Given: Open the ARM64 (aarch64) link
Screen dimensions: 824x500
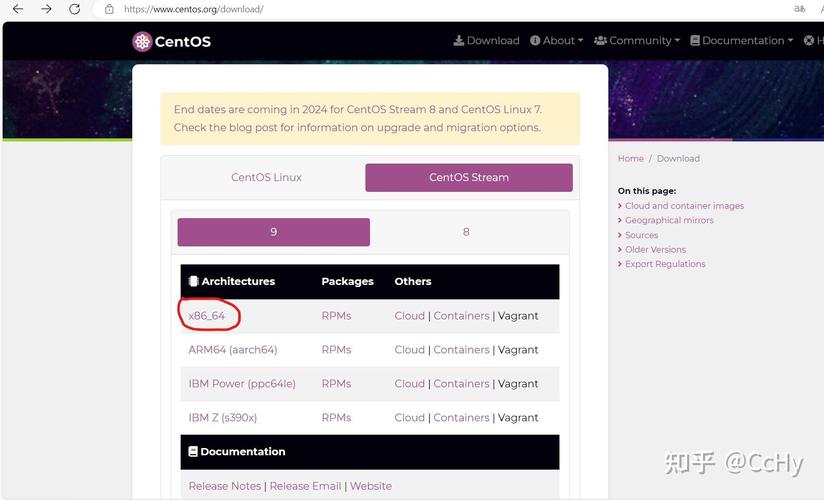Looking at the screenshot, I should click(233, 350).
